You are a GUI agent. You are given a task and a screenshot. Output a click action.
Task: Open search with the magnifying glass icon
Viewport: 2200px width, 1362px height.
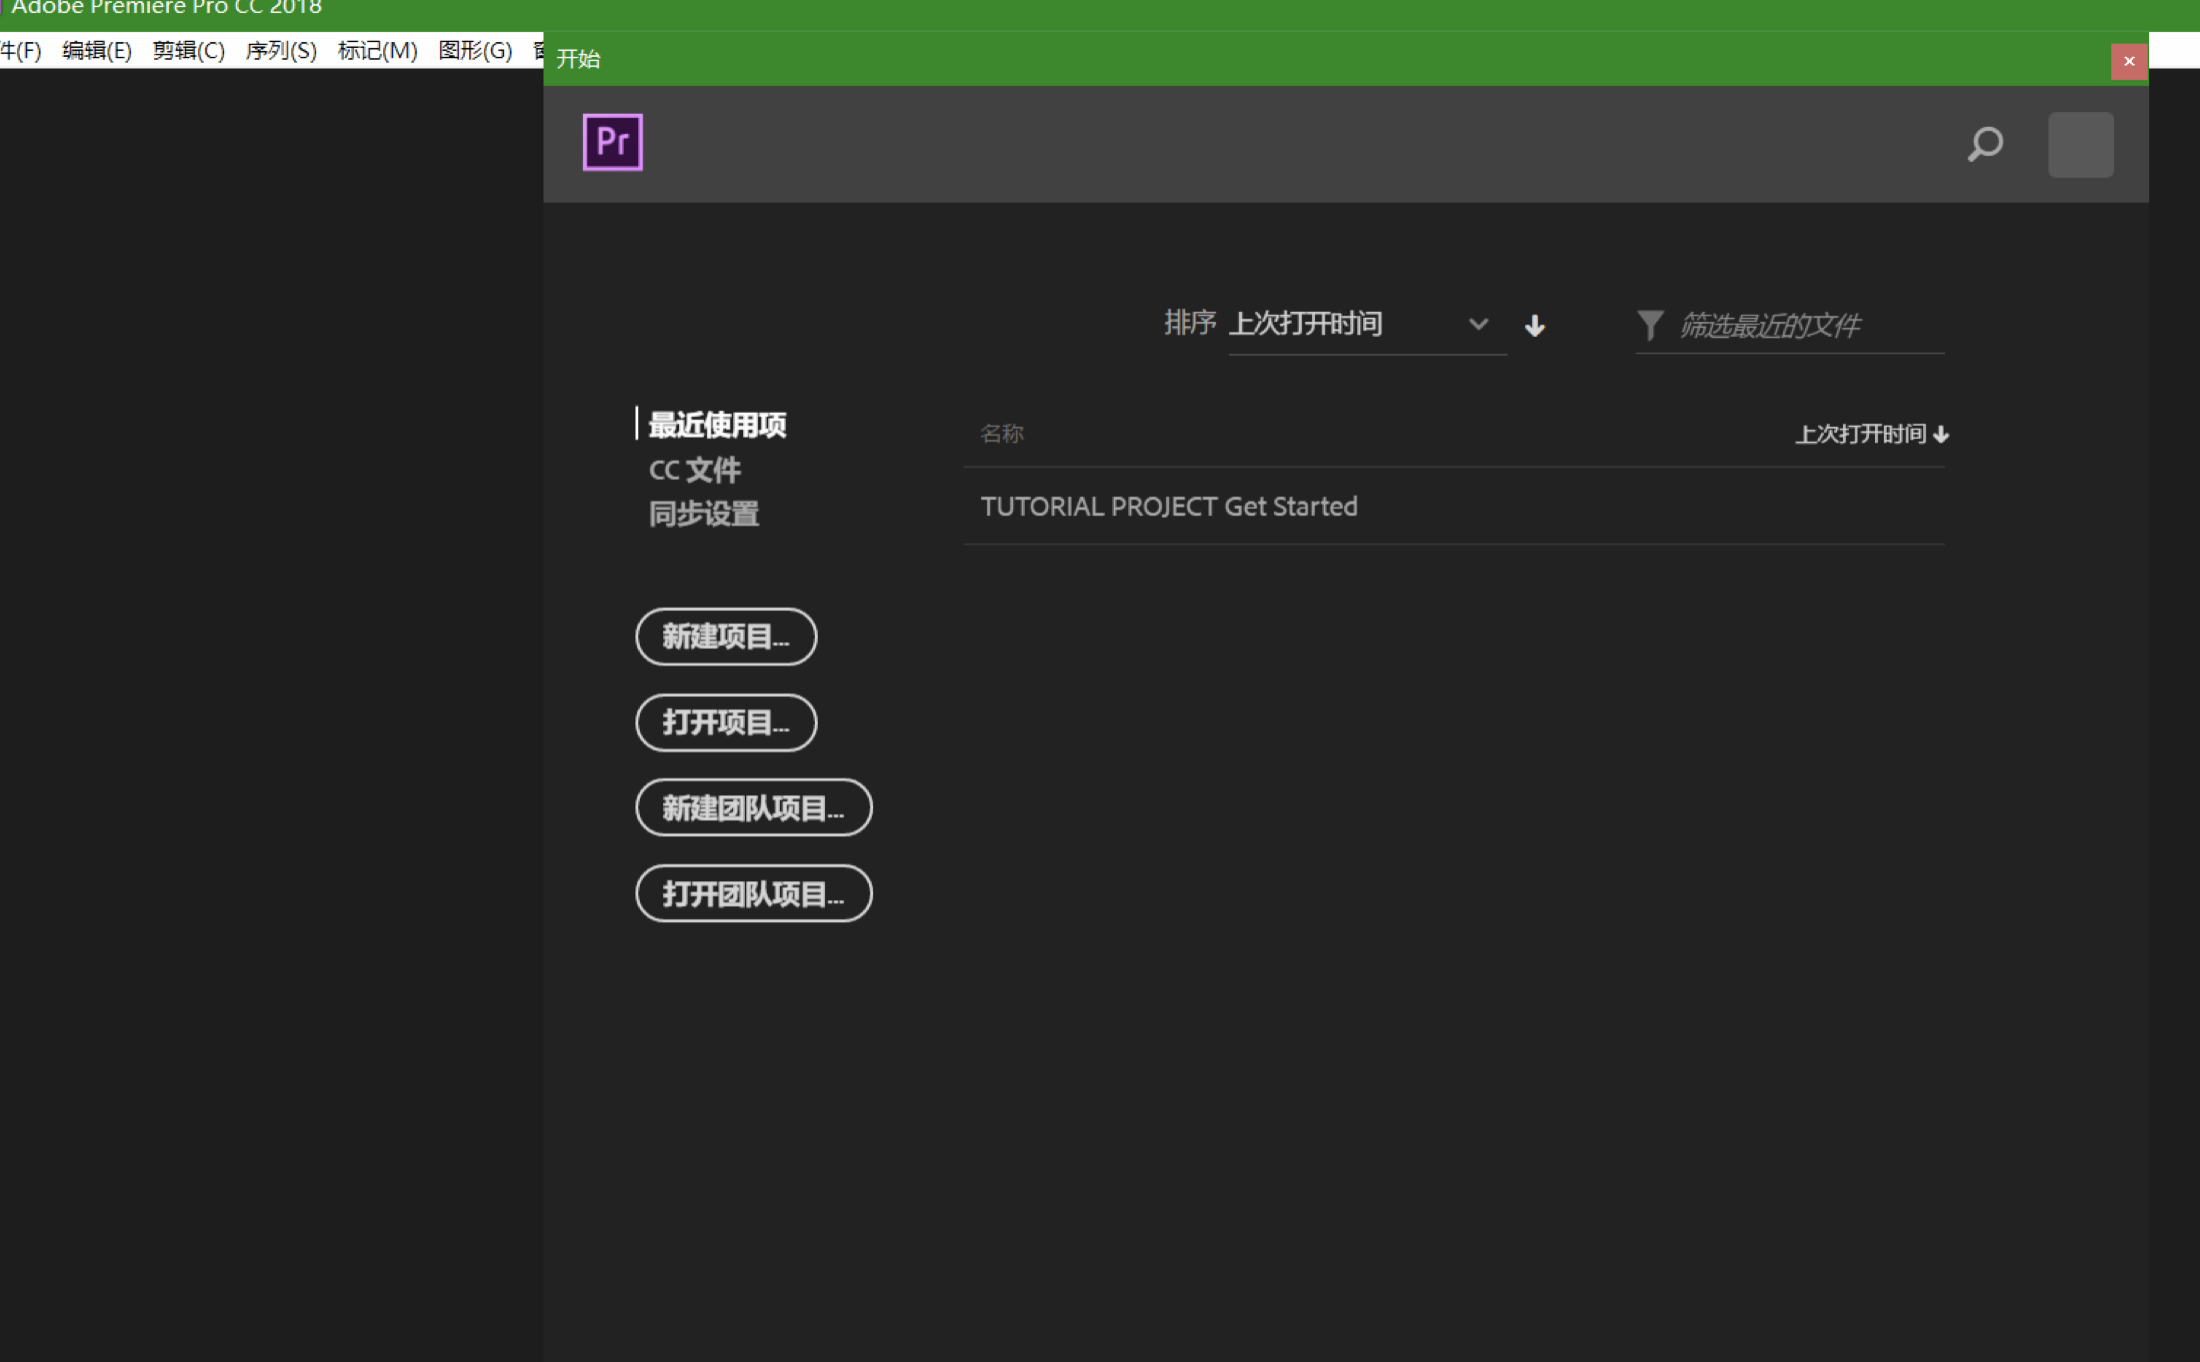coord(1985,144)
